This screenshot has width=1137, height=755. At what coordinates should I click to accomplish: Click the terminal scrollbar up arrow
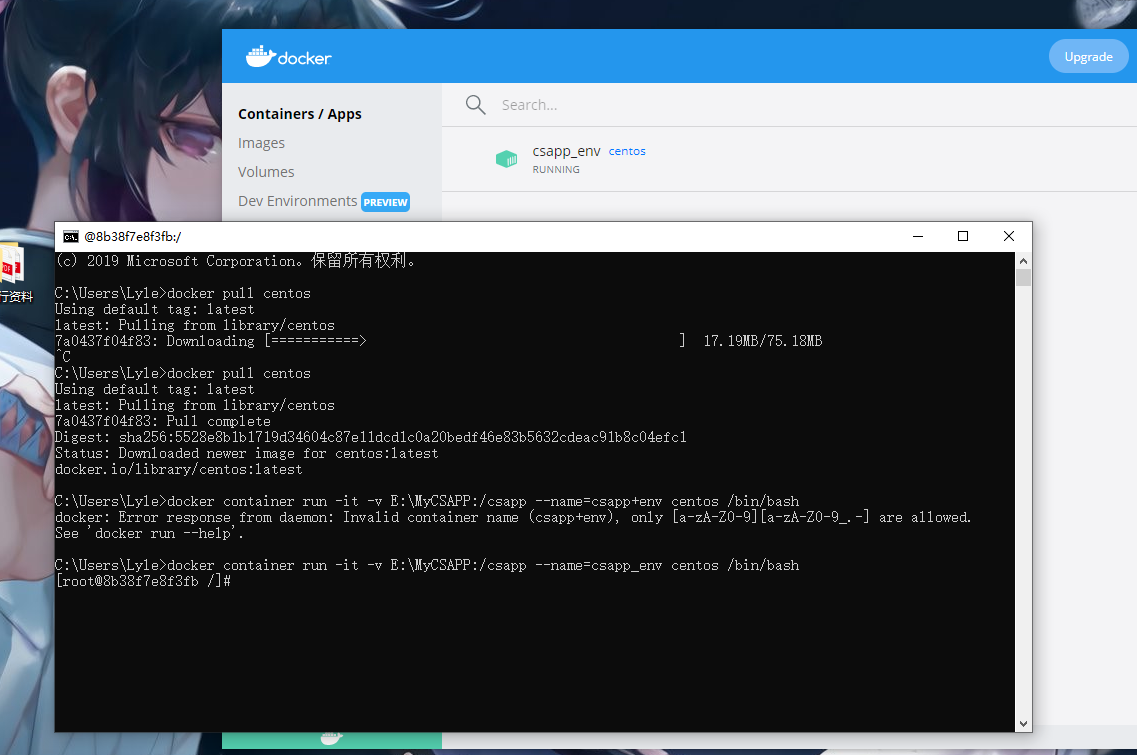click(1023, 261)
